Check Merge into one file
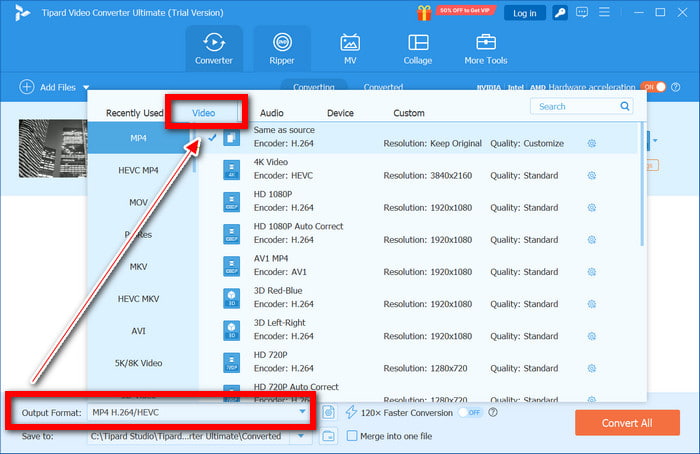The height and width of the screenshot is (454, 700). 352,435
